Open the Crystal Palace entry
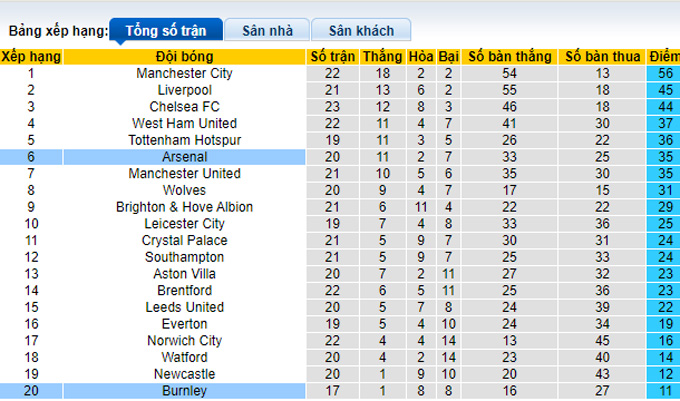 point(184,240)
